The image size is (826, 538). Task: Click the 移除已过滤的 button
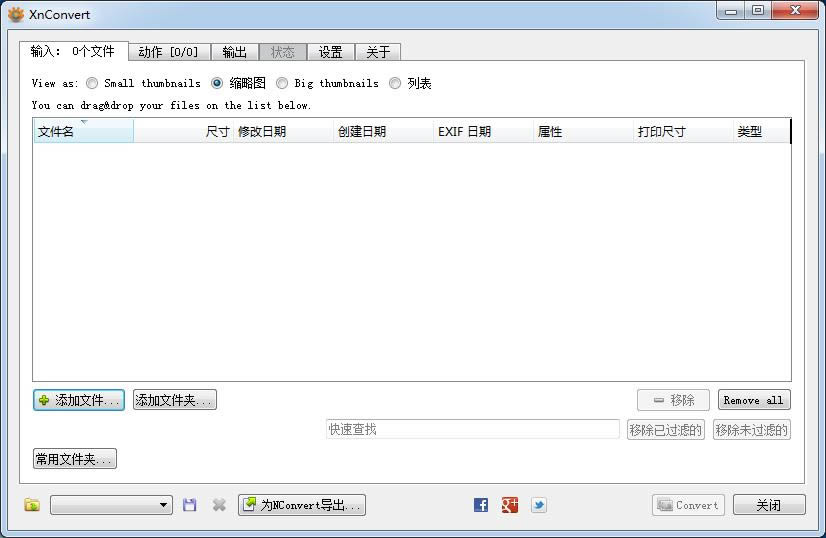pyautogui.click(x=666, y=429)
